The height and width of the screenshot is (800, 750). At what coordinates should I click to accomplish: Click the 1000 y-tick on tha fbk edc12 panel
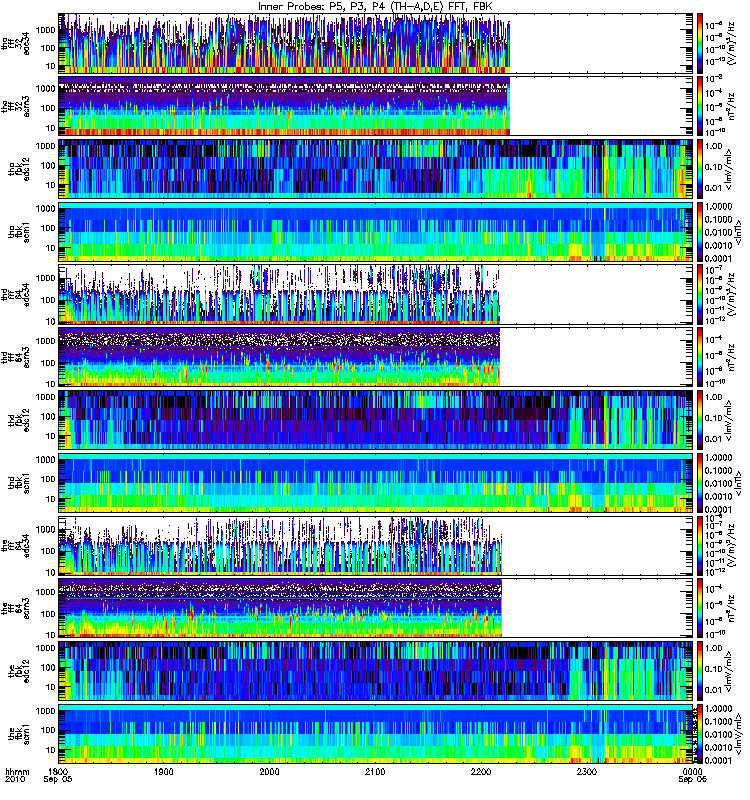46,146
